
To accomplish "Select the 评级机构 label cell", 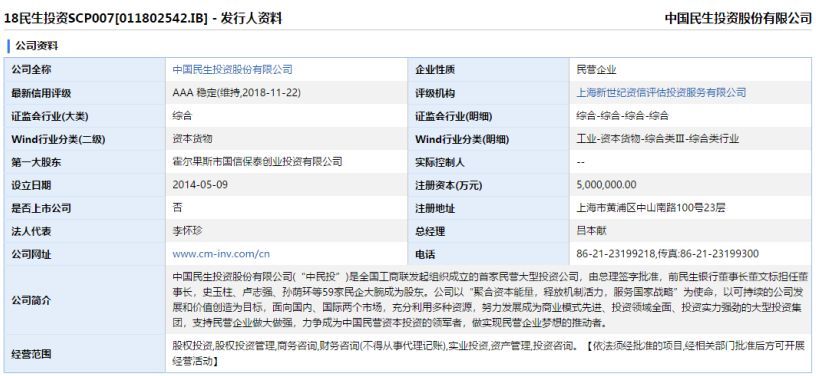I will [489, 93].
